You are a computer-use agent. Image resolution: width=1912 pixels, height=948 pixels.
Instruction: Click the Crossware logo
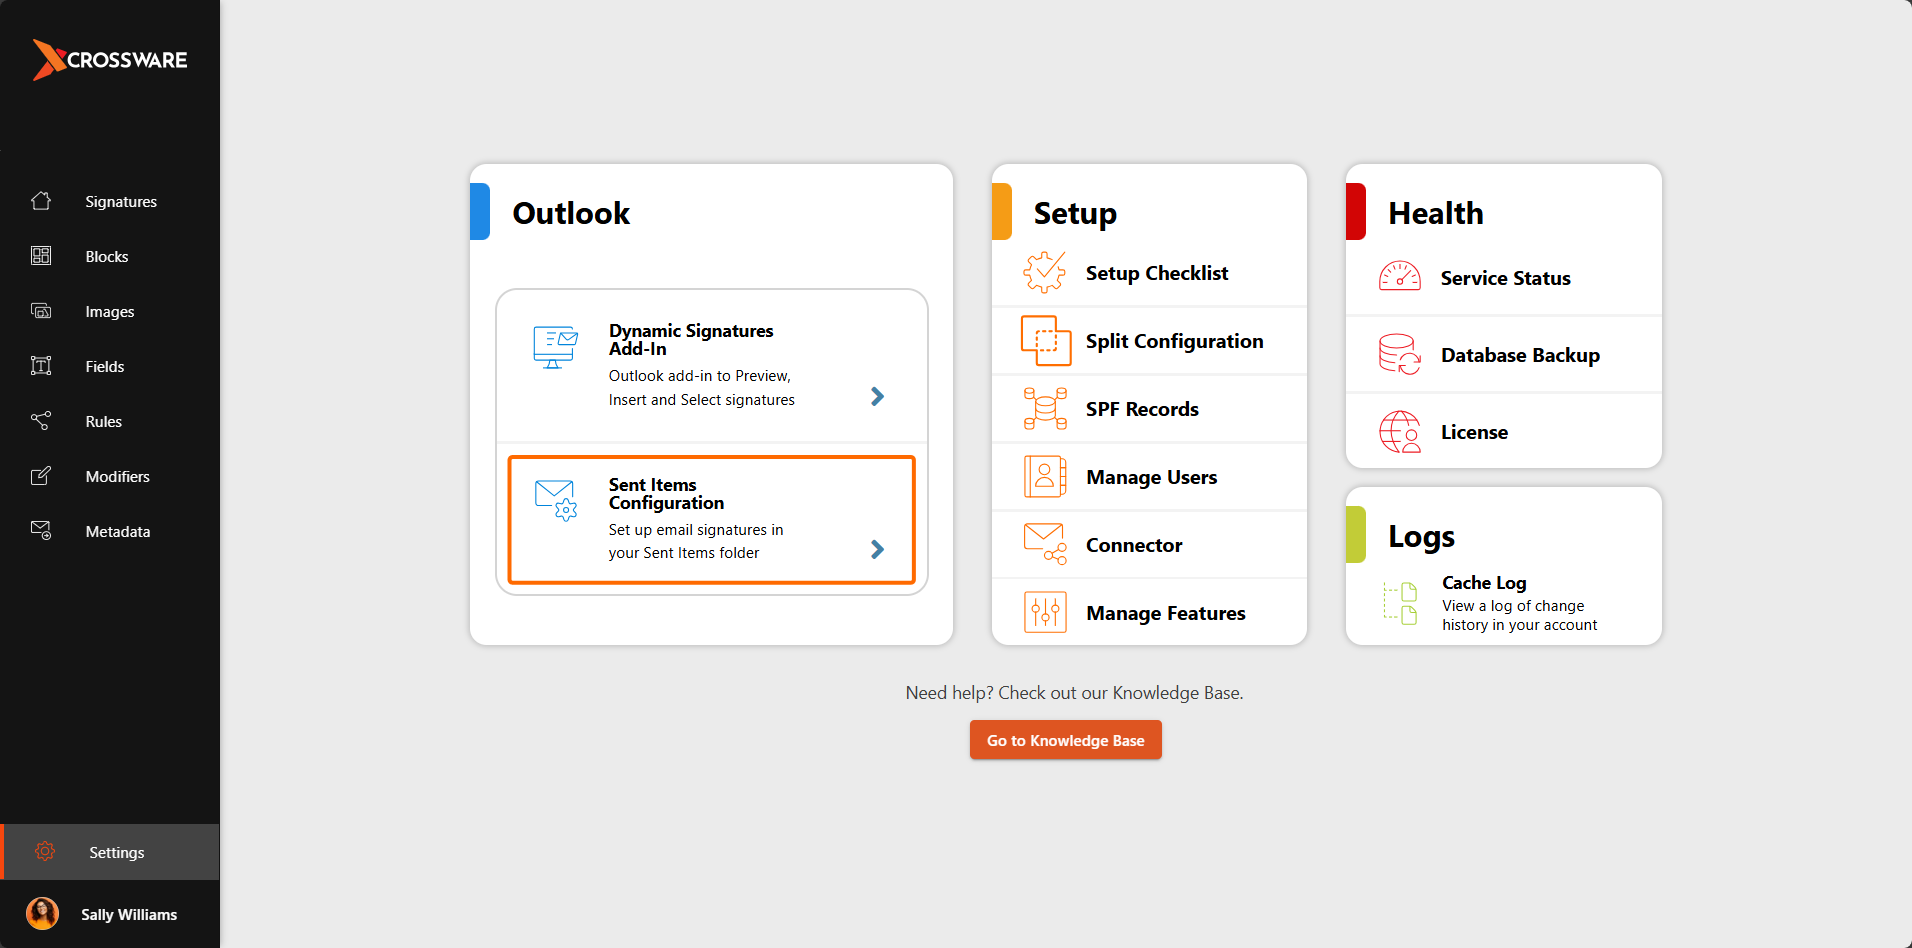coord(110,60)
